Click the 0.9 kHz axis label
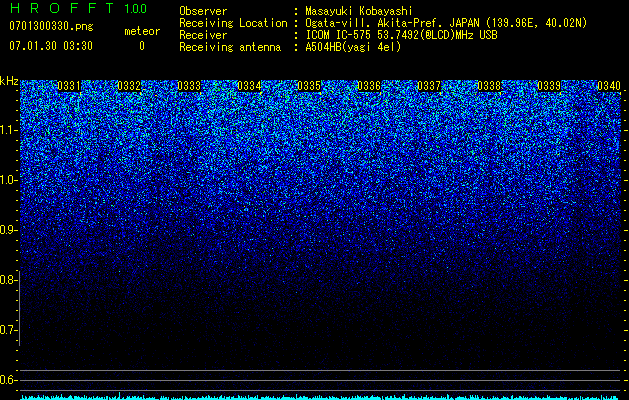This screenshot has height=400, width=629. [7, 230]
